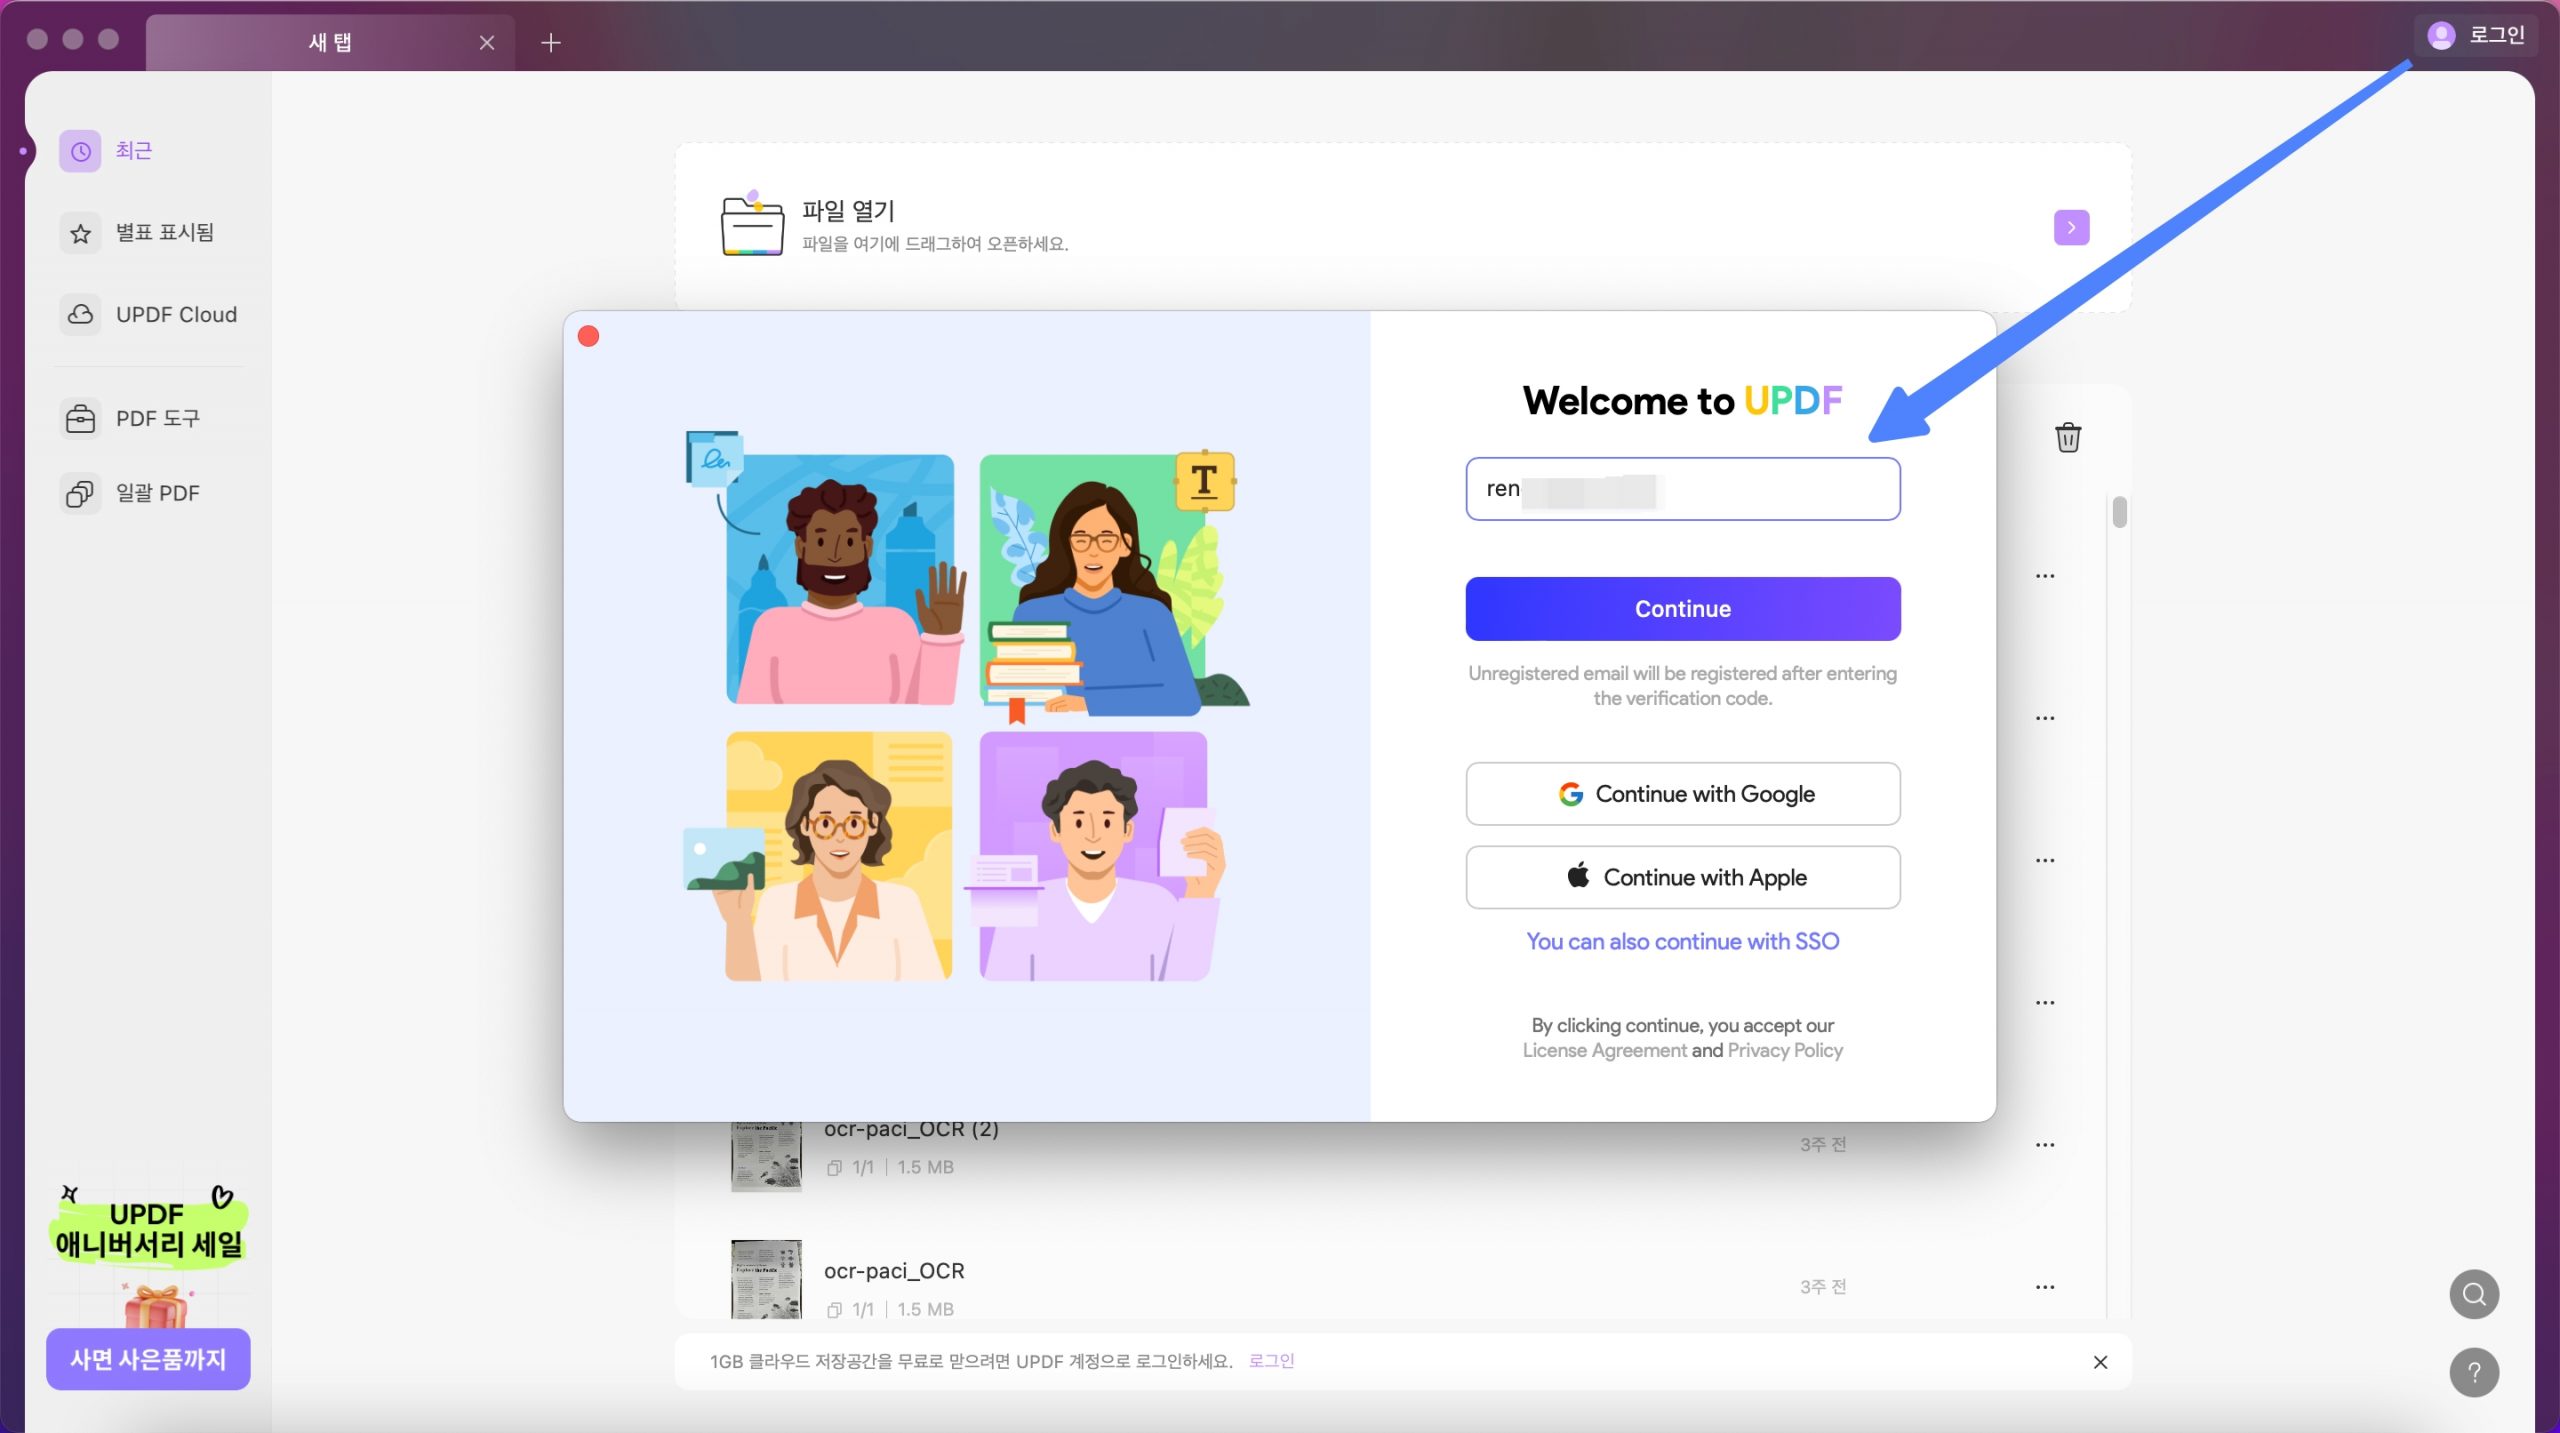Image resolution: width=2560 pixels, height=1433 pixels.
Task: Click the 사면 사은품까지 promo button
Action: [148, 1359]
